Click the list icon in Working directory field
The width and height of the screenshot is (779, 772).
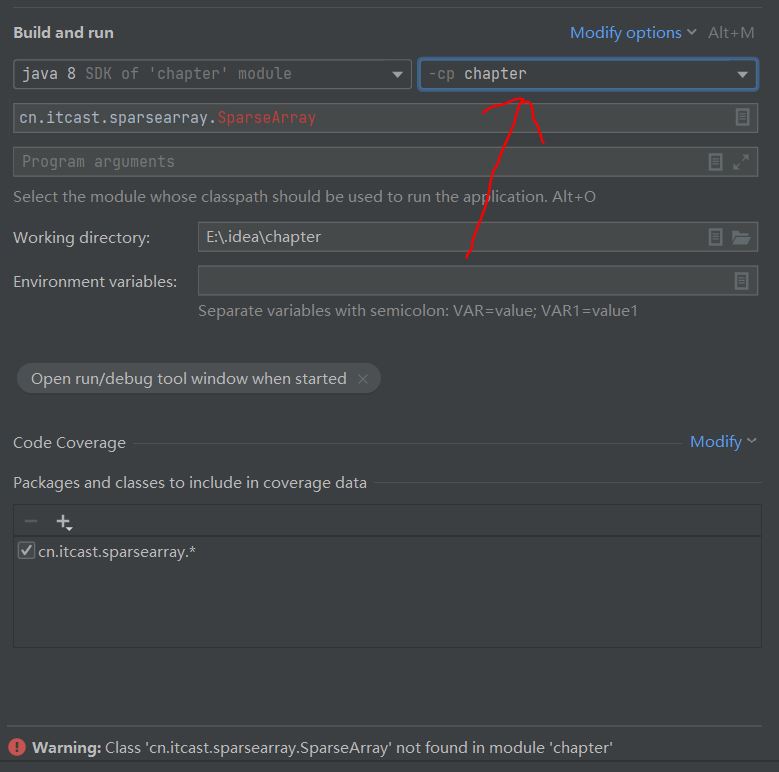coord(715,237)
